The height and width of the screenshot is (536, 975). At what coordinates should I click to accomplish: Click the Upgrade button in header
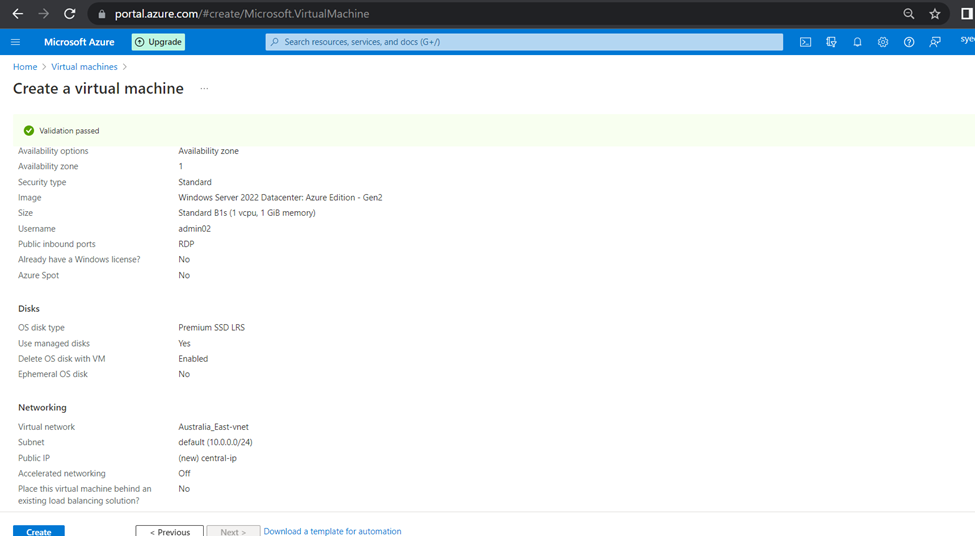coord(158,42)
